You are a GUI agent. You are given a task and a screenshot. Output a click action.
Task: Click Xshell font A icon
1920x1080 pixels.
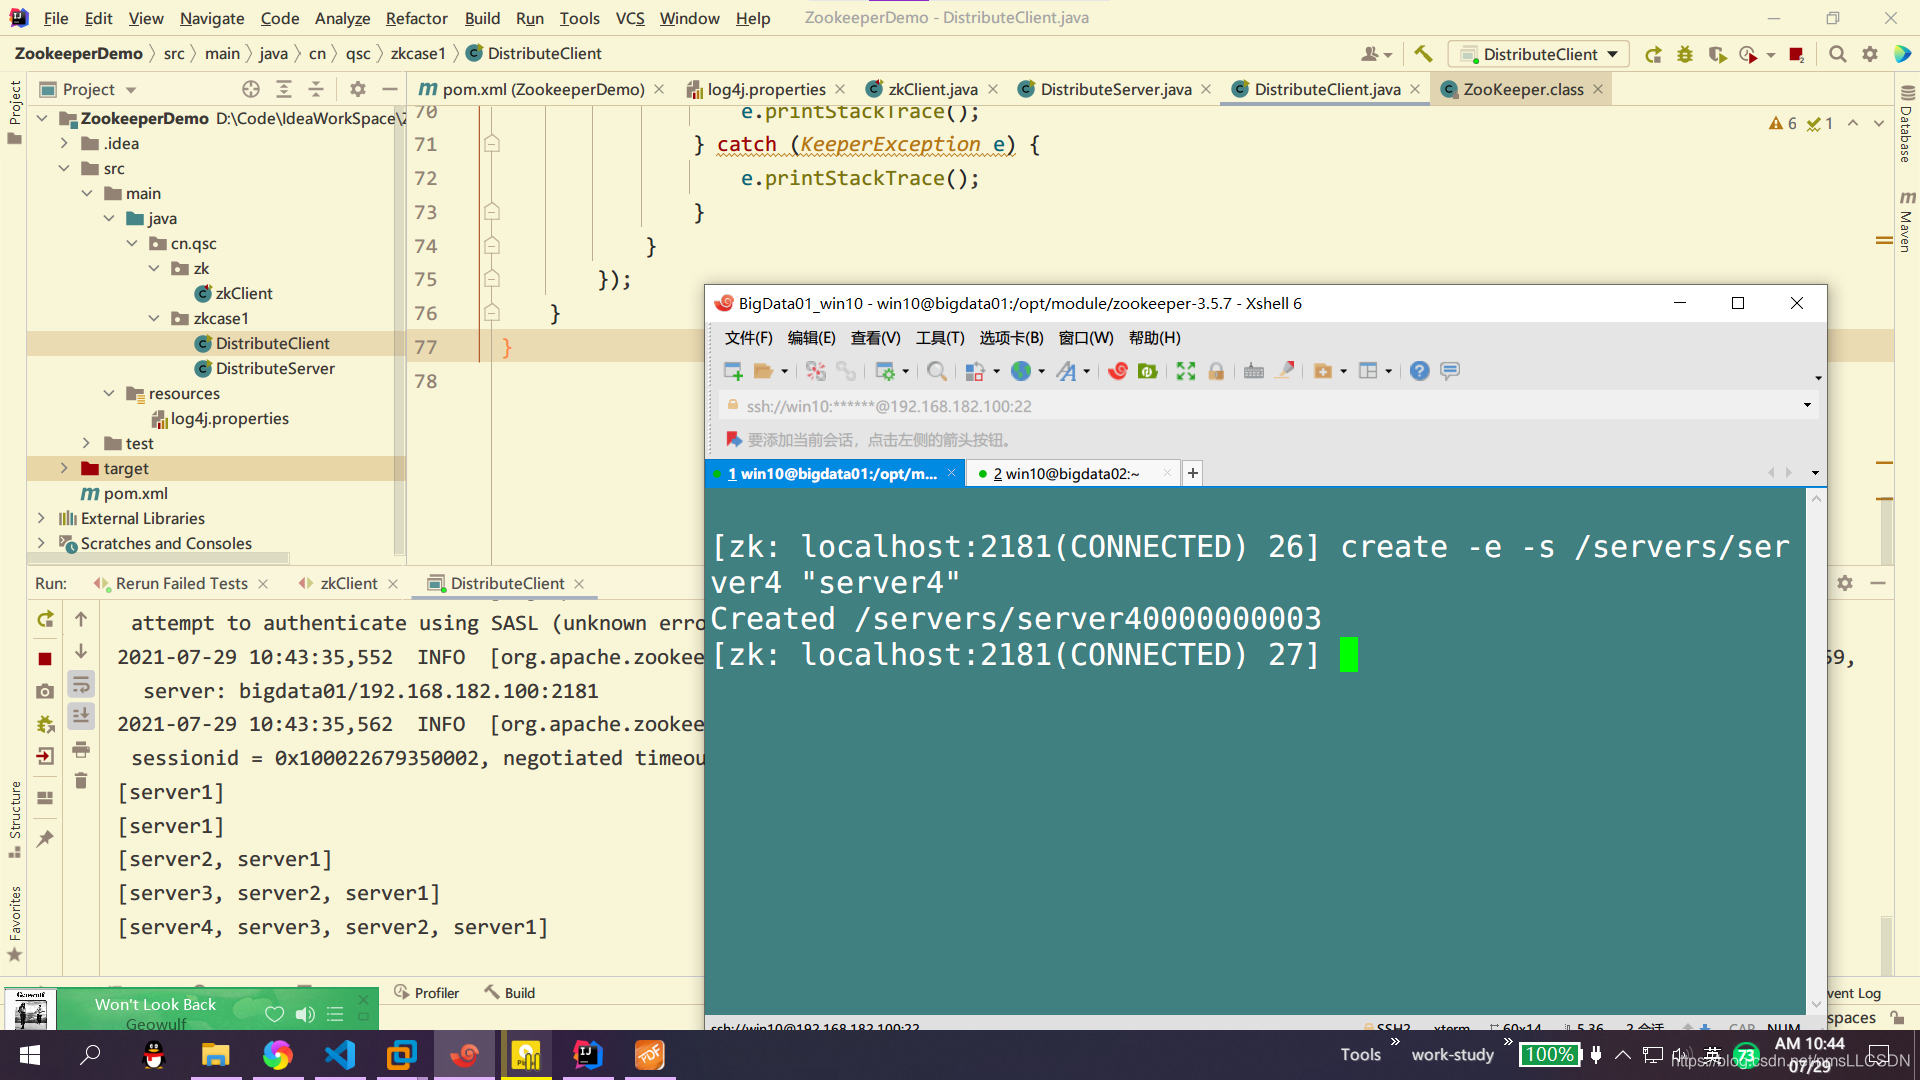[x=1067, y=371]
